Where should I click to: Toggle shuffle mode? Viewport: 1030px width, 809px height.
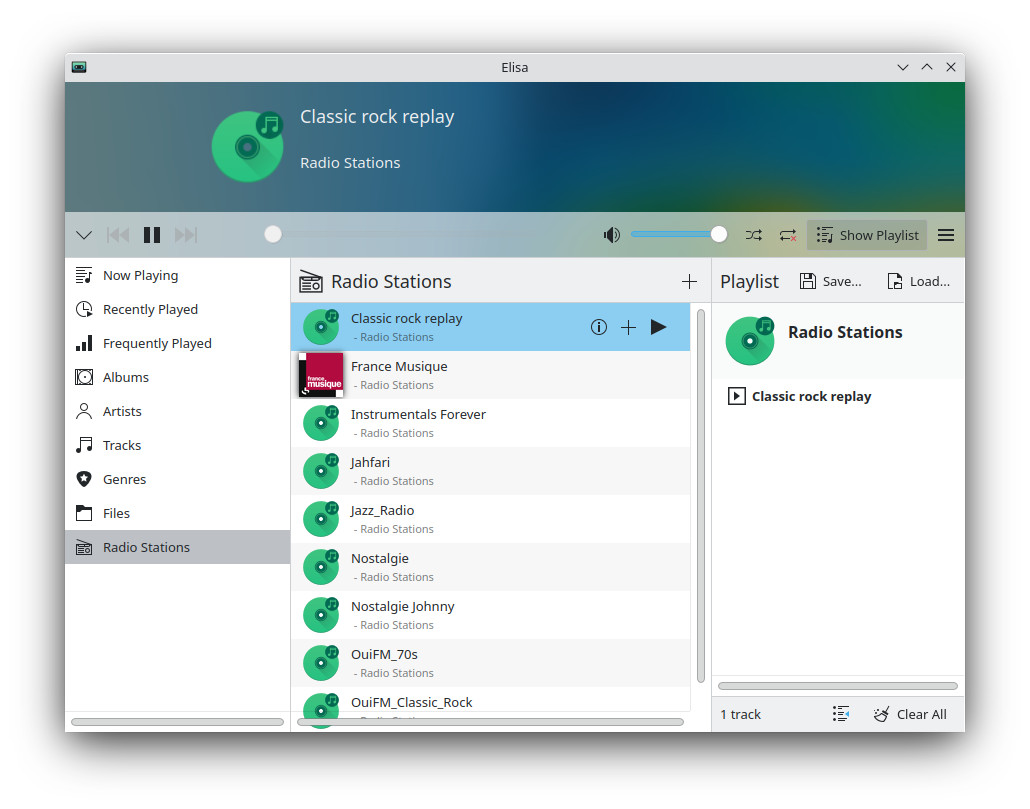point(753,235)
